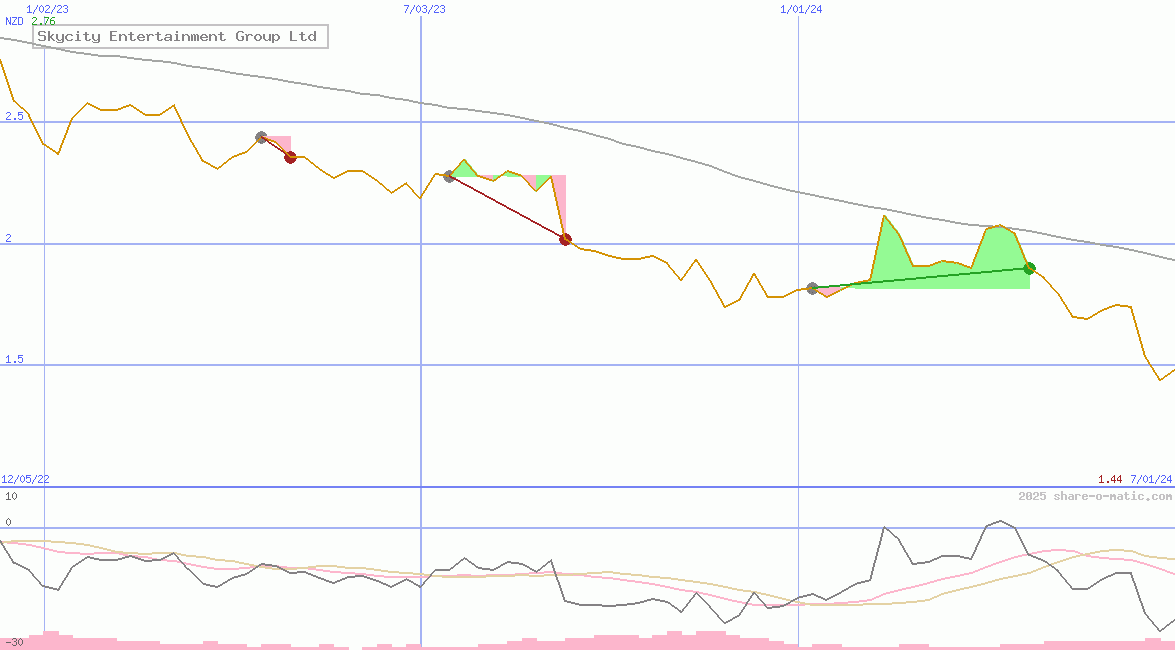
Task: Click the 7/01/24 chart end date
Action: pos(1150,480)
